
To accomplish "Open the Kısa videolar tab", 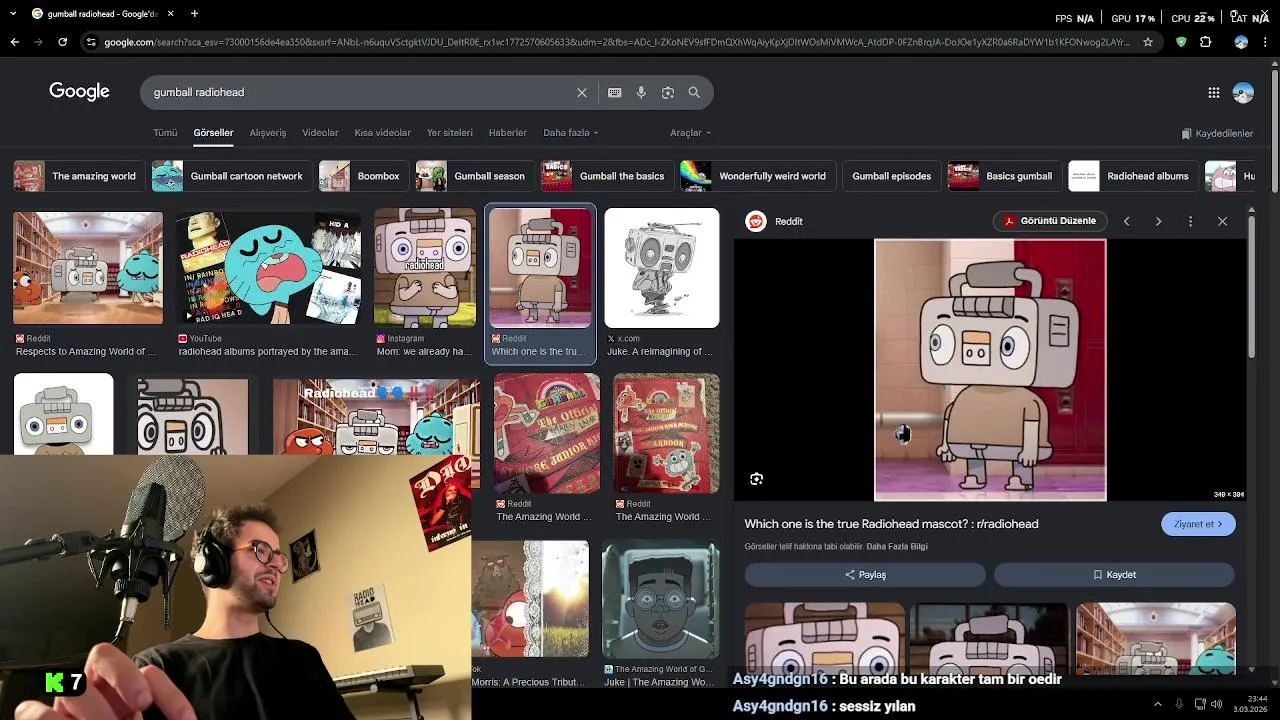I will point(382,132).
